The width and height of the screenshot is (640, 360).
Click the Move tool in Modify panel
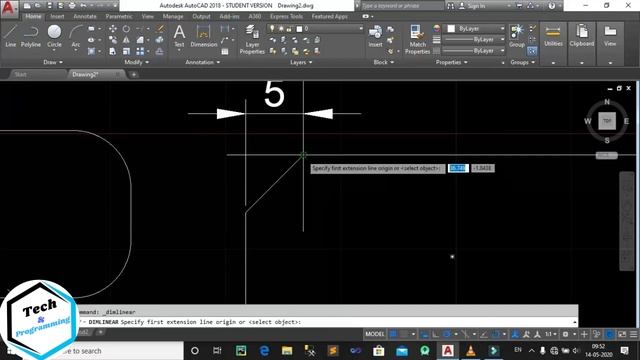click(113, 29)
